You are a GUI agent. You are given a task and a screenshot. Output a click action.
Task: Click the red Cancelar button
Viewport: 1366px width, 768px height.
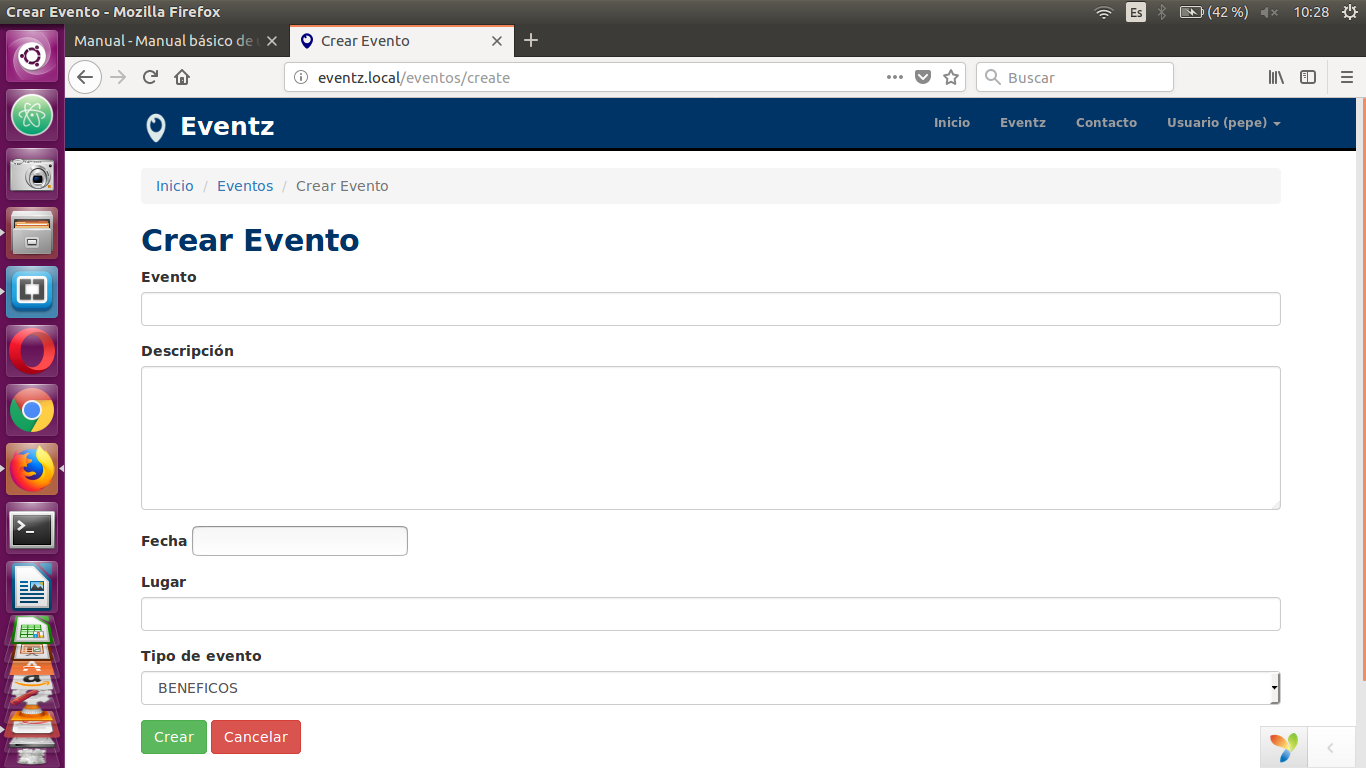pyautogui.click(x=256, y=737)
